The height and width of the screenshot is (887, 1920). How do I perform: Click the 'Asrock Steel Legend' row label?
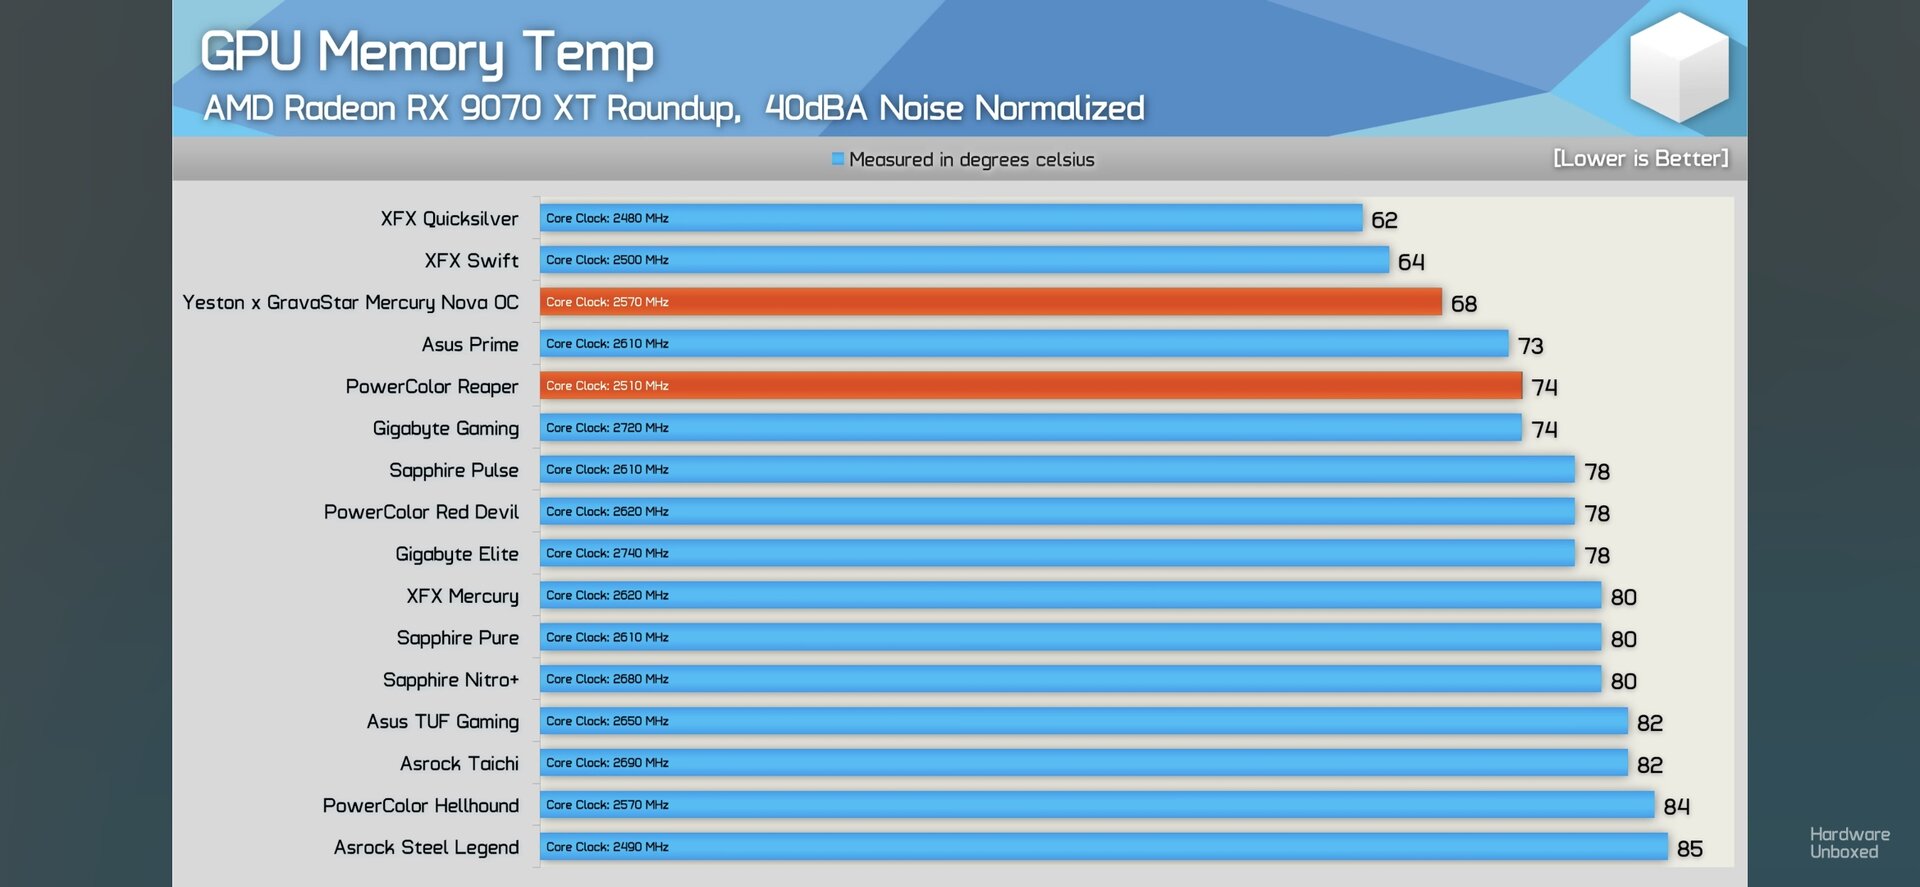point(426,848)
